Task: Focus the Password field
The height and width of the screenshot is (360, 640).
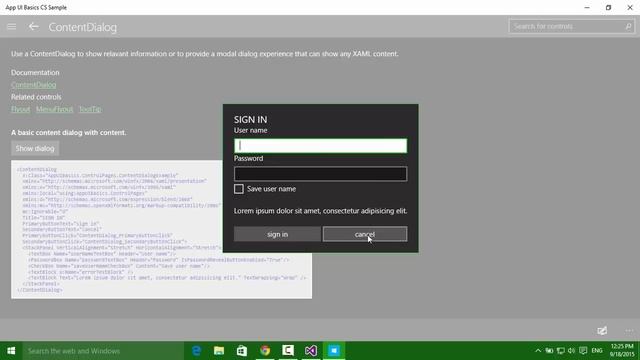Action: [x=320, y=174]
